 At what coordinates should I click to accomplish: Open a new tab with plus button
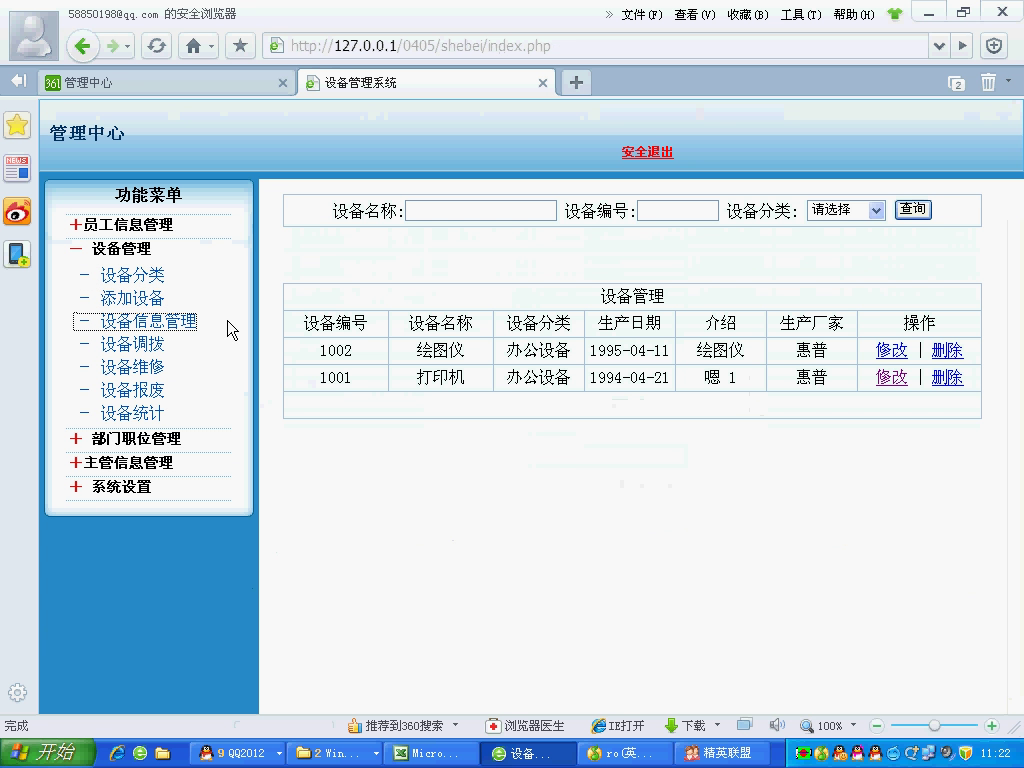(x=575, y=82)
